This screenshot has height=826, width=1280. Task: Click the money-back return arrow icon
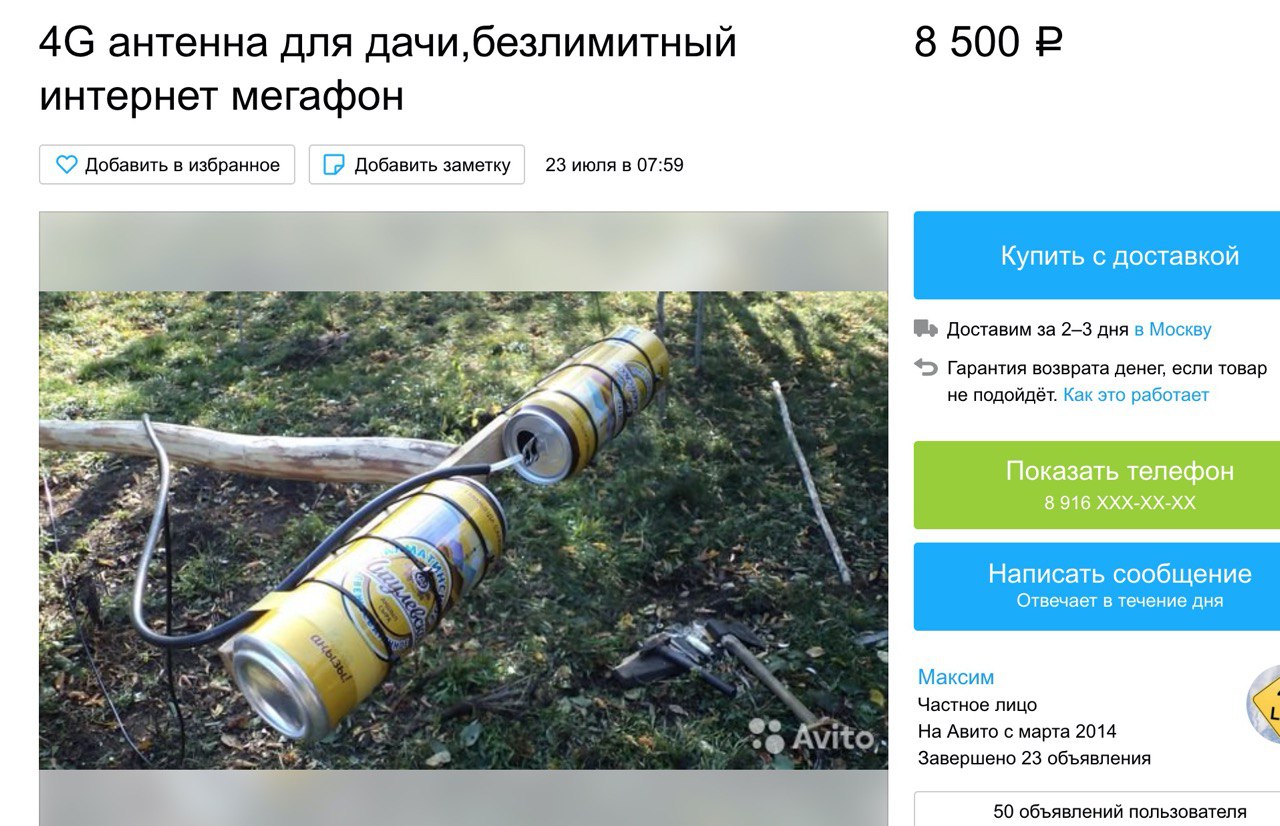click(926, 367)
